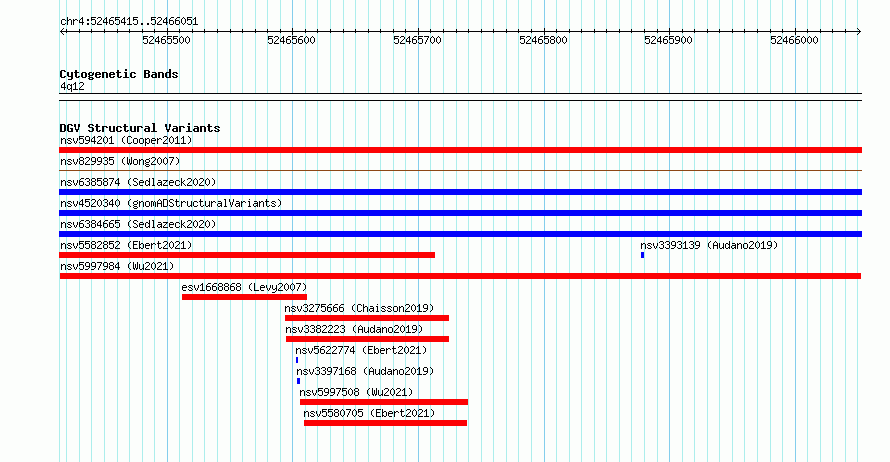Click the nsv3382223 (Audano2019) red bar
This screenshot has height=462, width=890.
pyautogui.click(x=367, y=339)
